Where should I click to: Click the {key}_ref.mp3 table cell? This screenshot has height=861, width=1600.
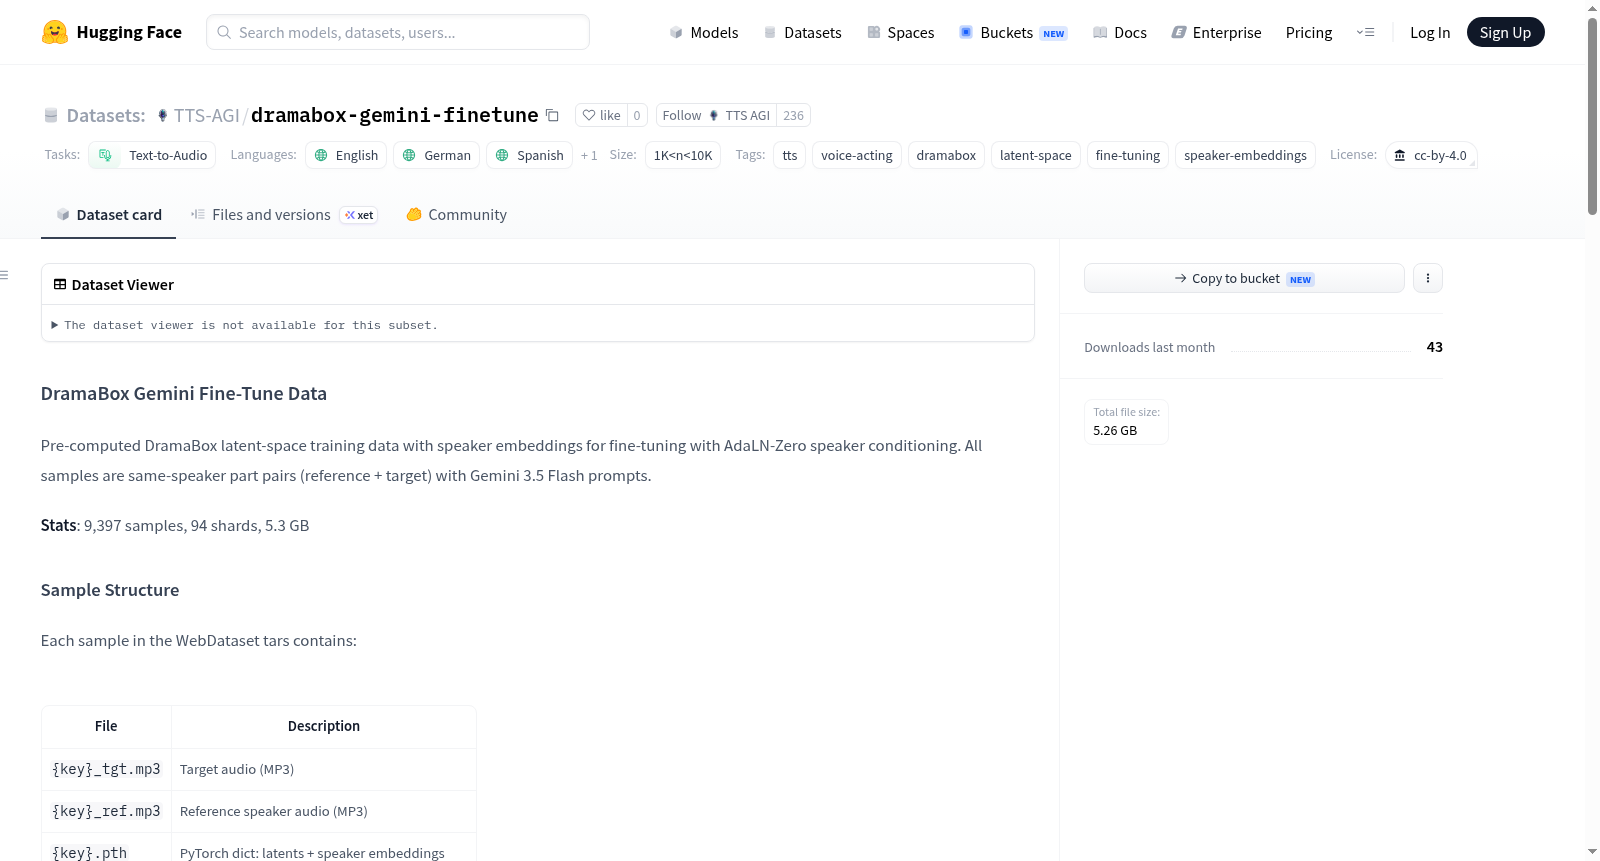106,811
